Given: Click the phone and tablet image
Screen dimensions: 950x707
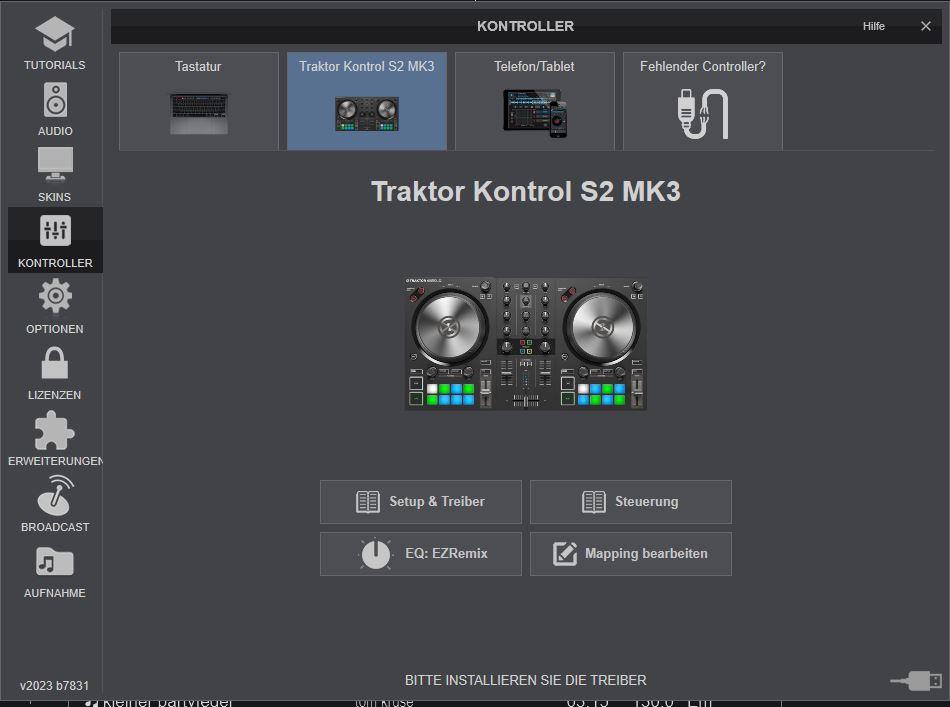Looking at the screenshot, I should click(x=534, y=113).
